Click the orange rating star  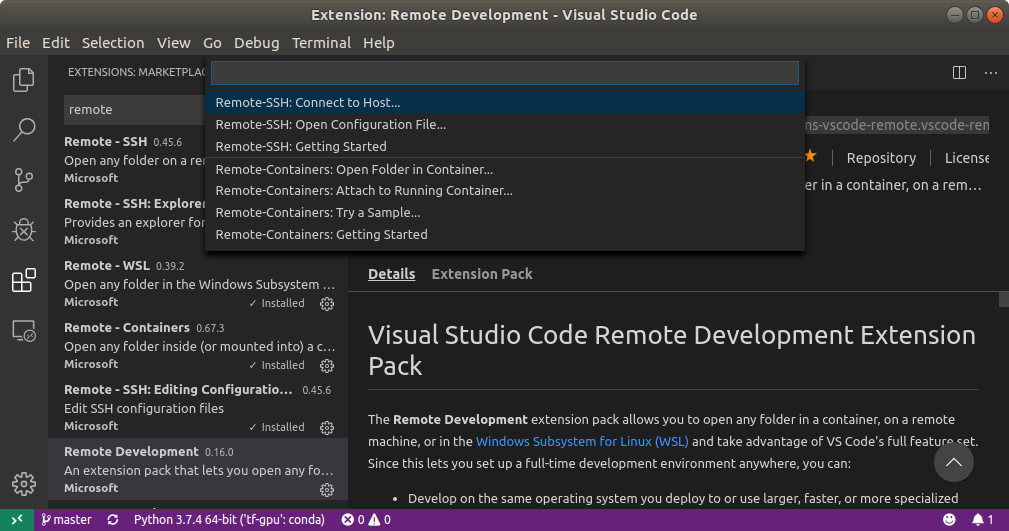[811, 156]
